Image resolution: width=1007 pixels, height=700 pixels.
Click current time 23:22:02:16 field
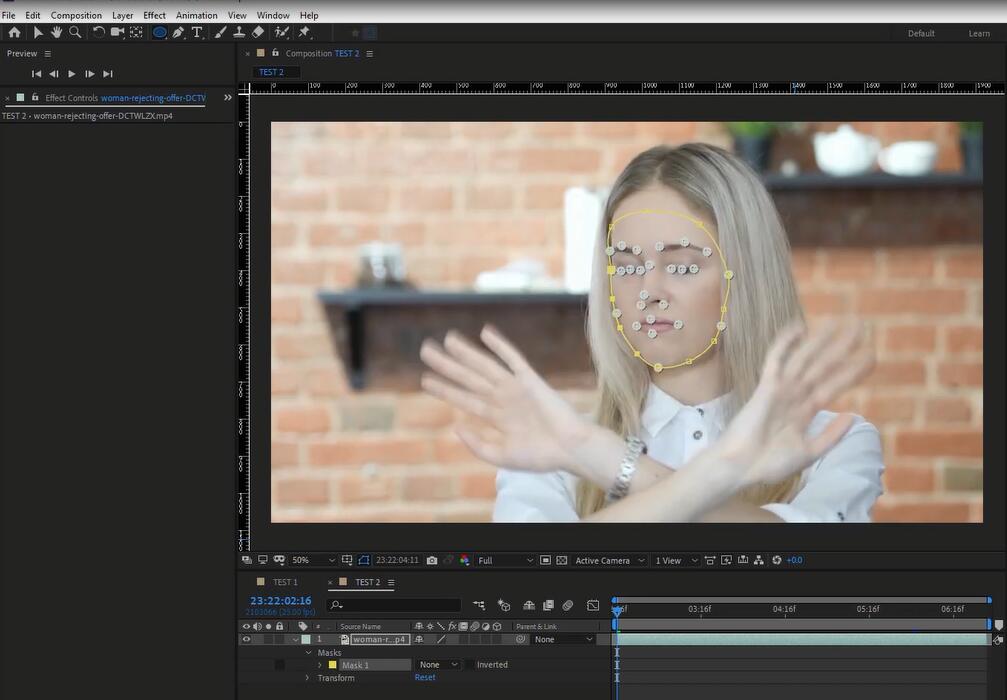[x=281, y=600]
